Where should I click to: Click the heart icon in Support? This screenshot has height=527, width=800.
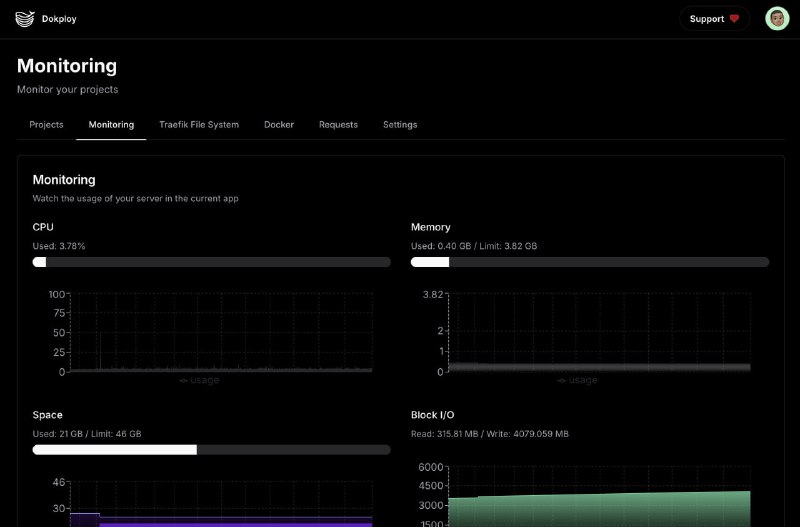pos(734,19)
